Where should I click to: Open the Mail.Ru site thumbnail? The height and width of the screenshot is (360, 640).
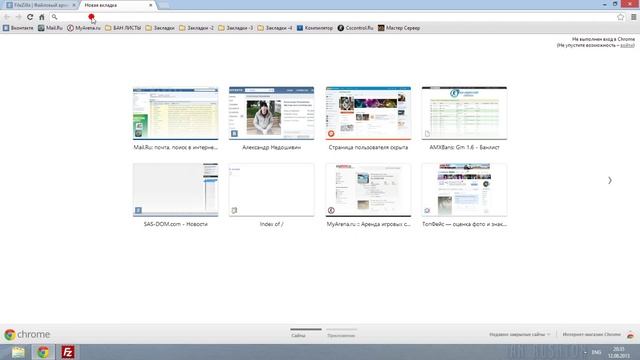[176, 113]
